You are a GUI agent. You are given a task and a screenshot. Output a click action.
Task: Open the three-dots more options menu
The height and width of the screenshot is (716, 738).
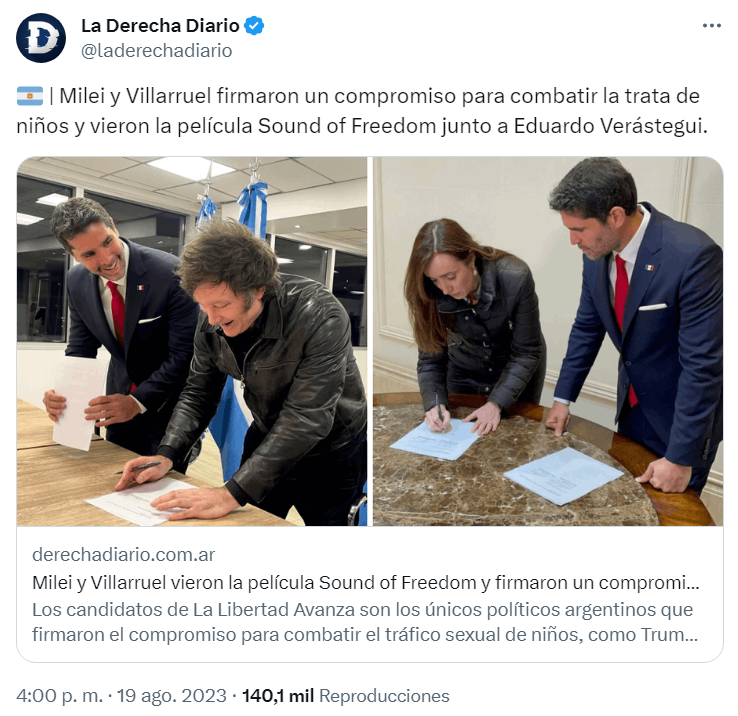pyautogui.click(x=711, y=25)
